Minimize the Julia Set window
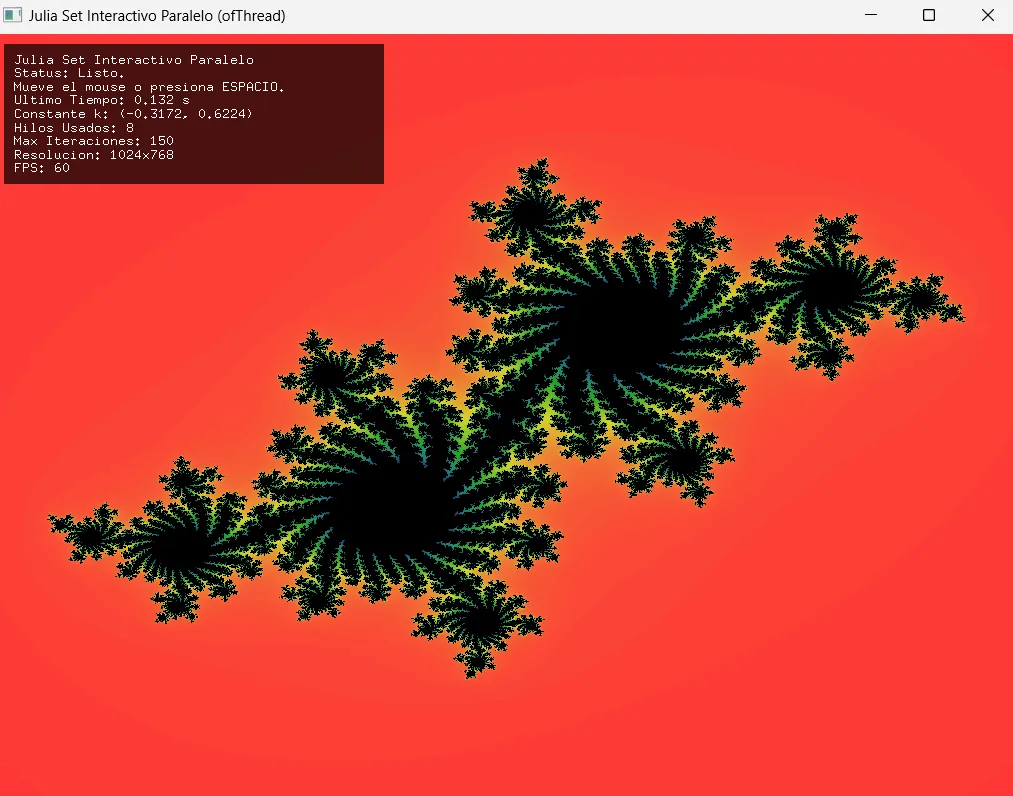 [x=871, y=15]
